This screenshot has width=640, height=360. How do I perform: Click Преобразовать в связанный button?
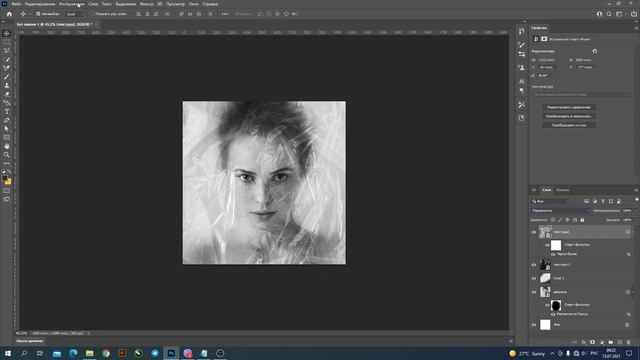pos(569,116)
